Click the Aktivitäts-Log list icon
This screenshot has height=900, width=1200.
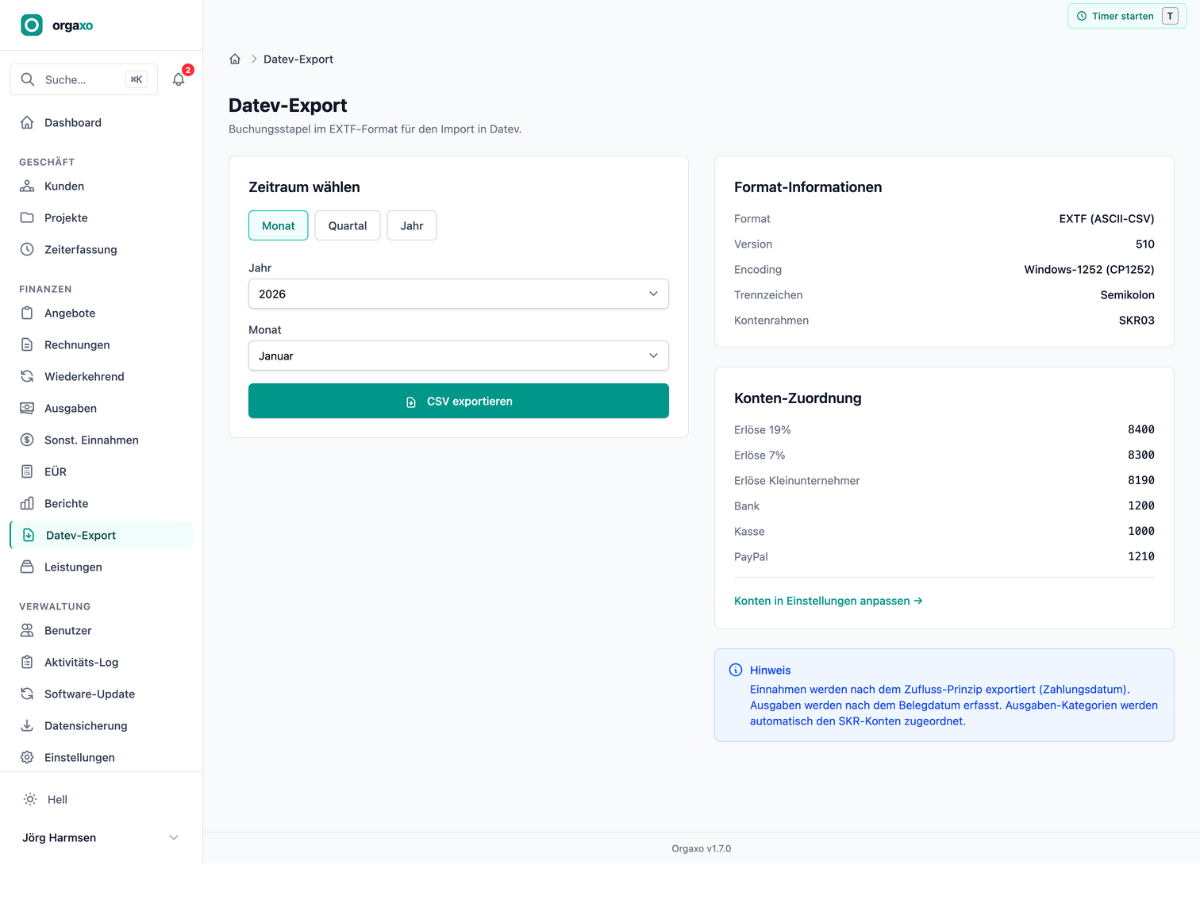[27, 662]
